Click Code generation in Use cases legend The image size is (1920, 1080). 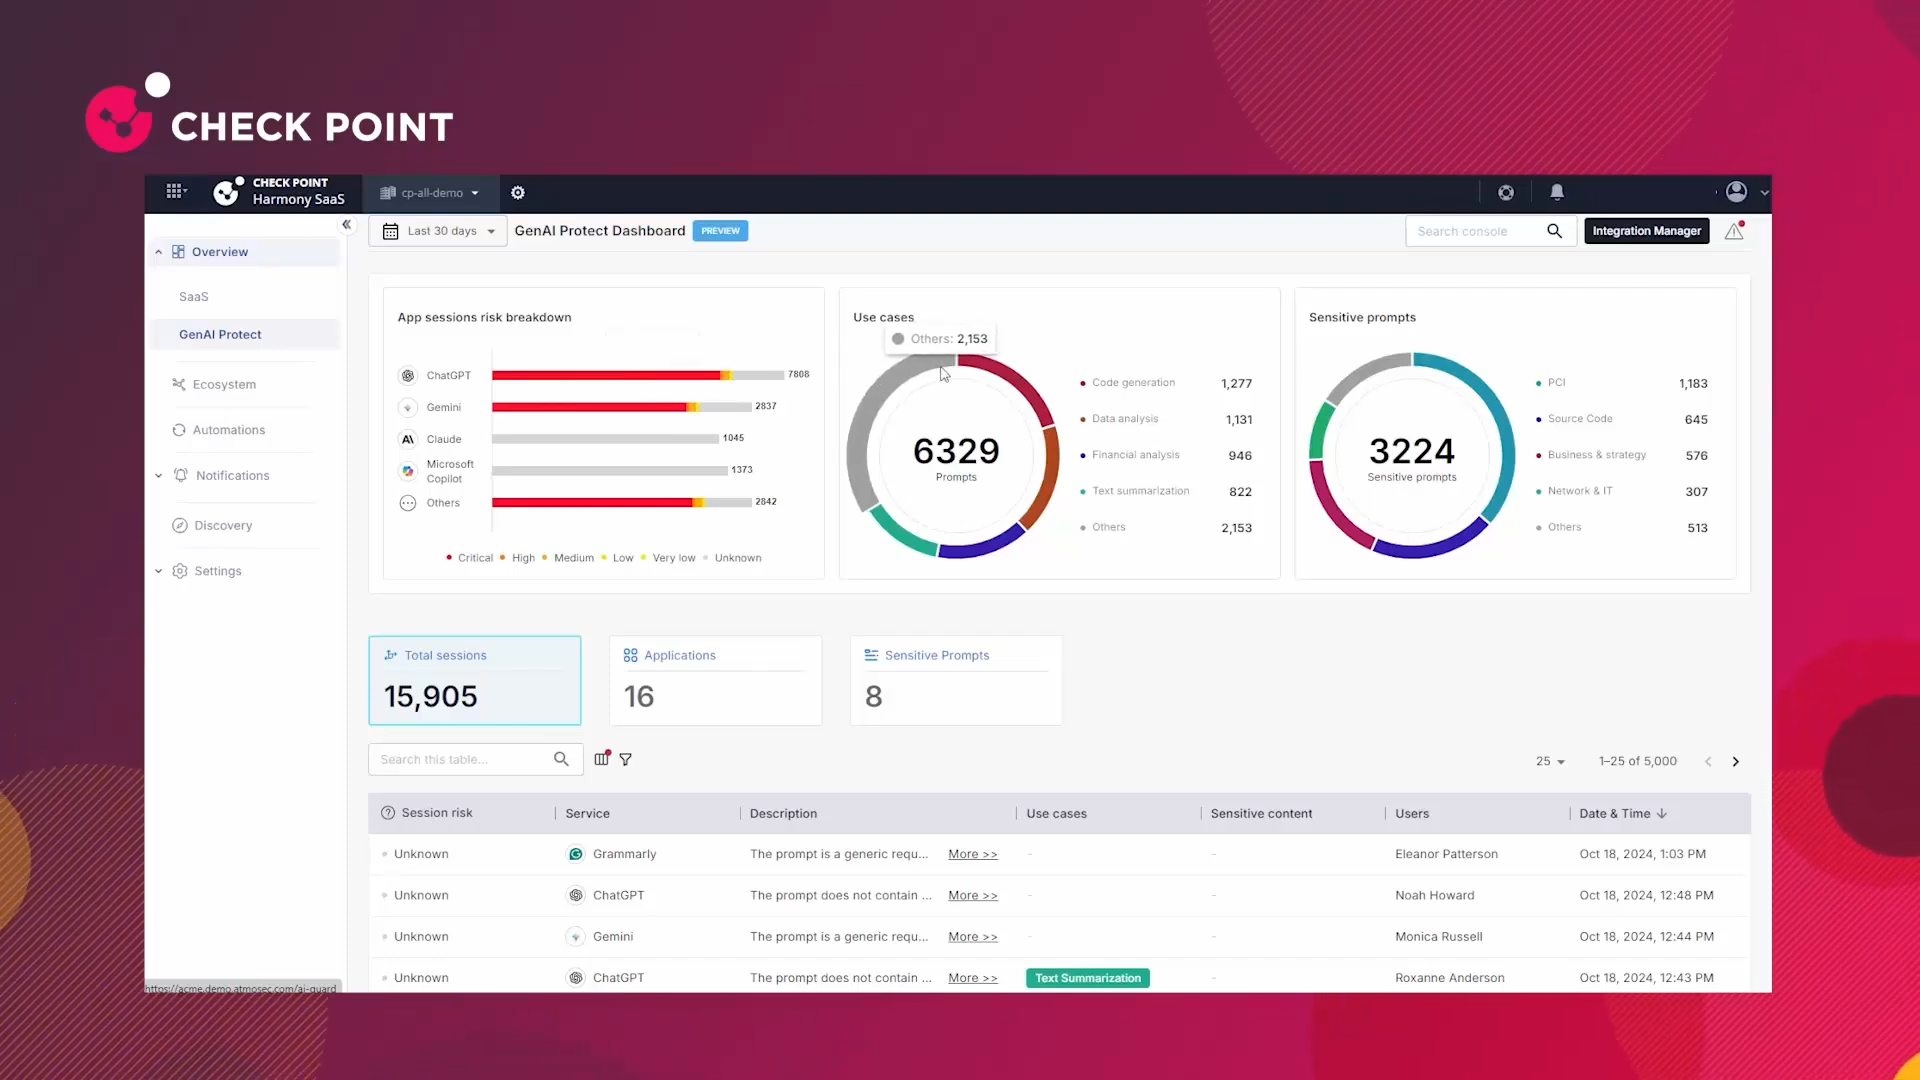pyautogui.click(x=1133, y=383)
